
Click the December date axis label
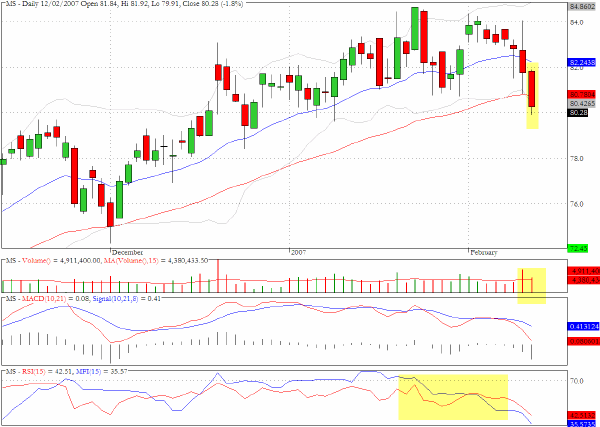[x=128, y=253]
